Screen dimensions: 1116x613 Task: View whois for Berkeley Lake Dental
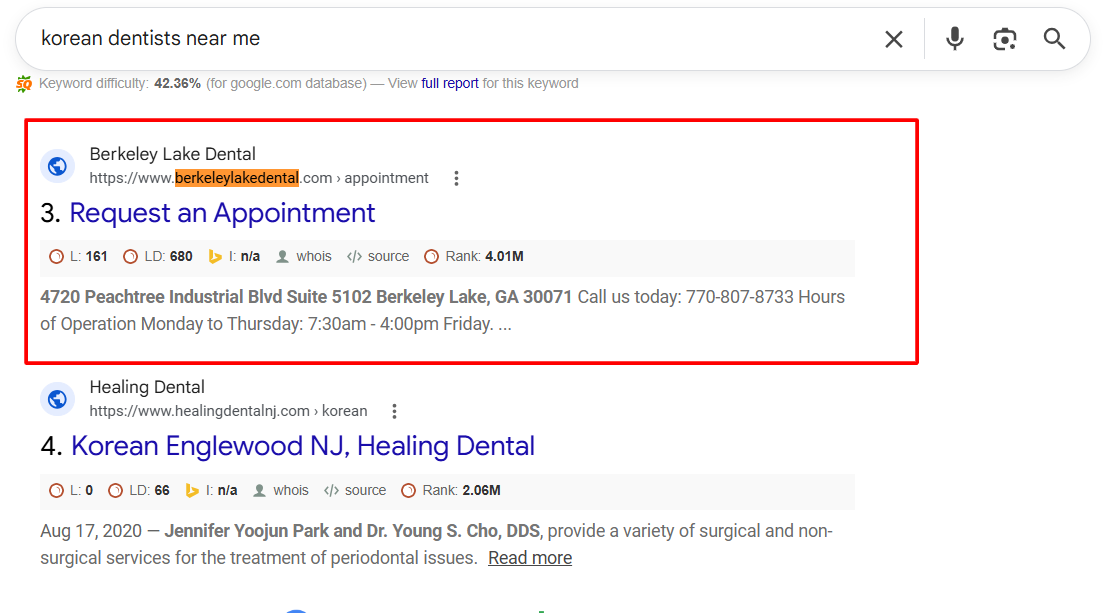click(304, 256)
